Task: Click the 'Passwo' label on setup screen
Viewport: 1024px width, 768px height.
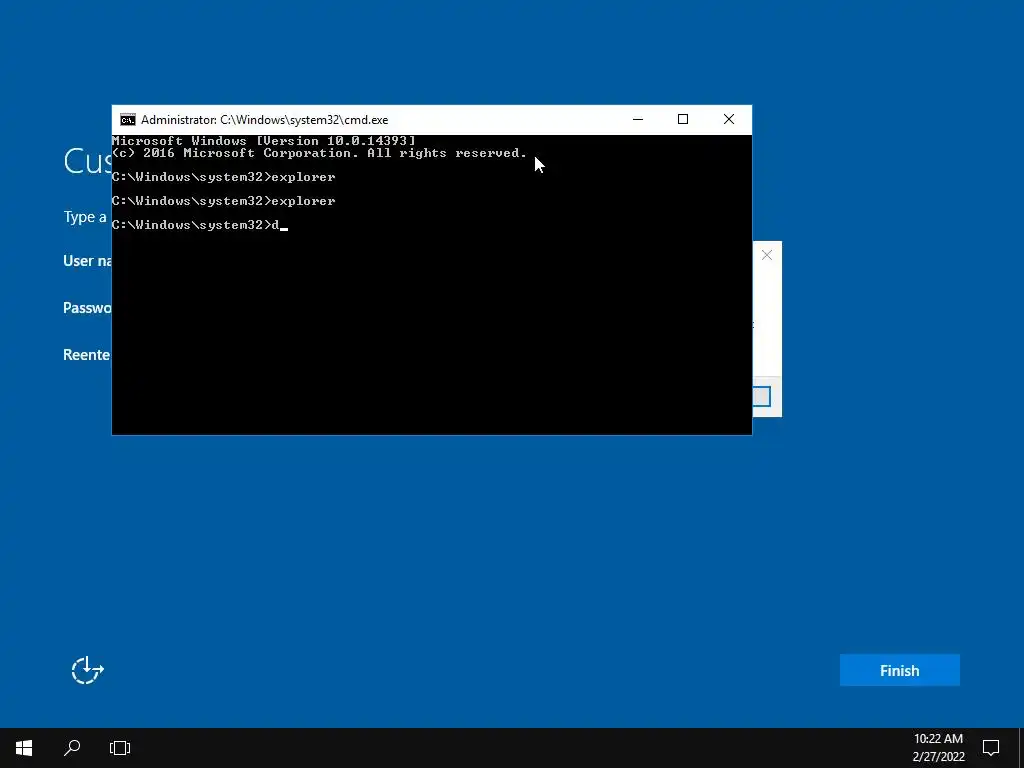Action: click(88, 308)
